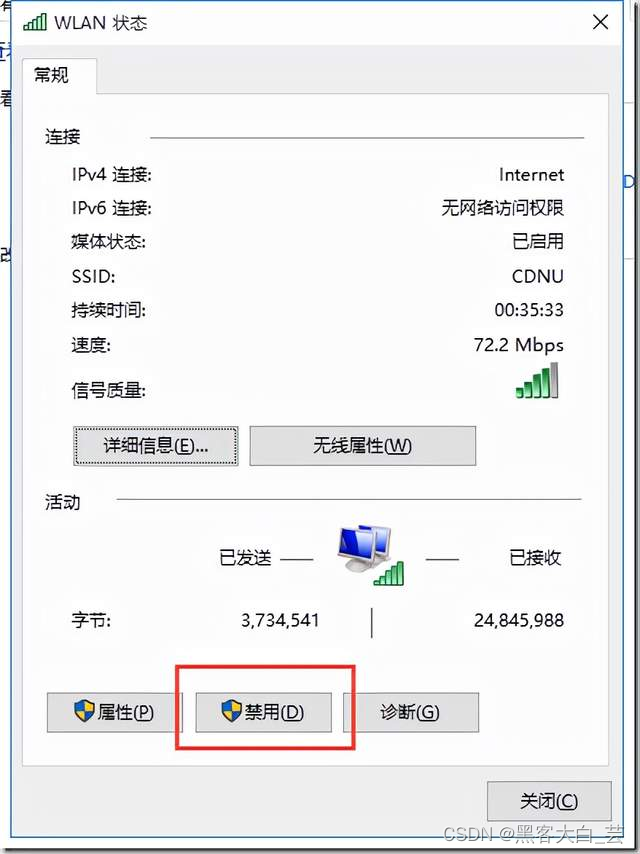Click the WLAN signal icon in title bar
This screenshot has width=640, height=854.
(35, 22)
